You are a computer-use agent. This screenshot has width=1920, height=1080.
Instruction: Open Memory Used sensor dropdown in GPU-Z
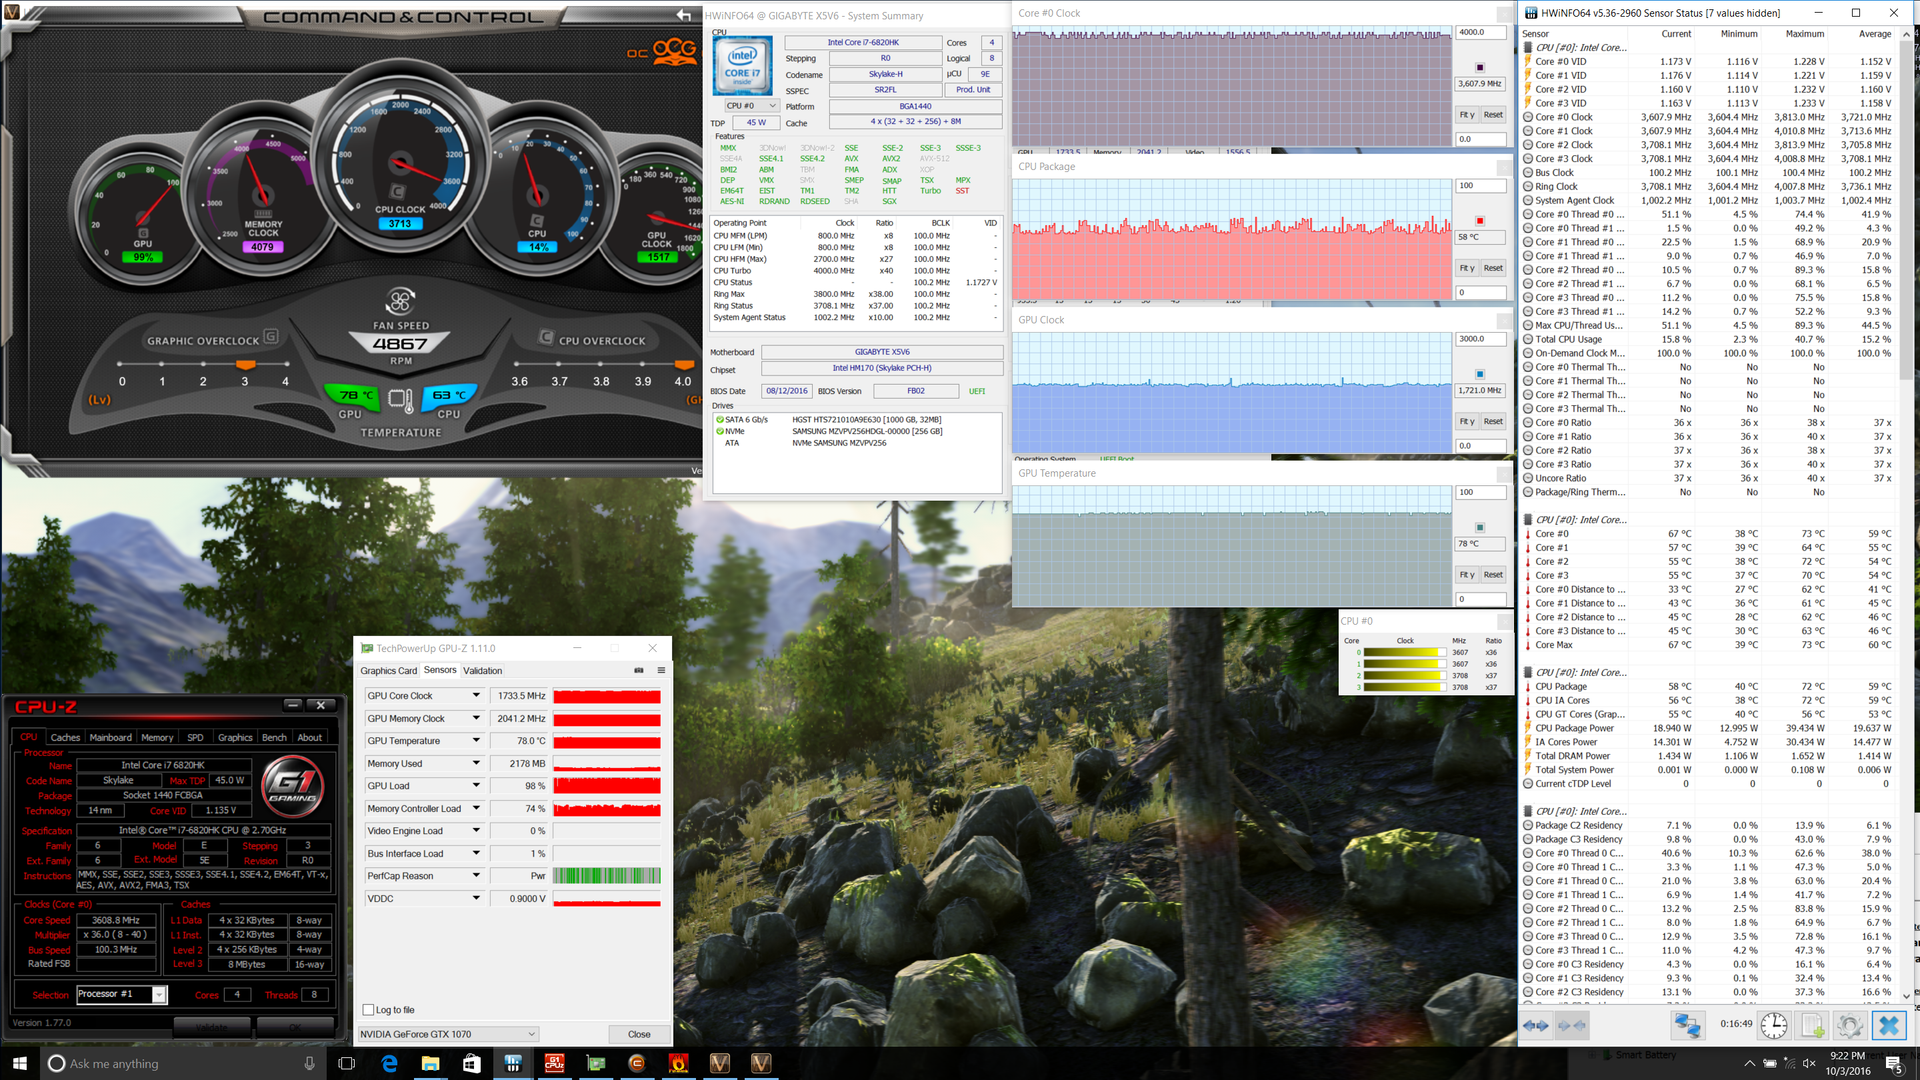tap(476, 763)
